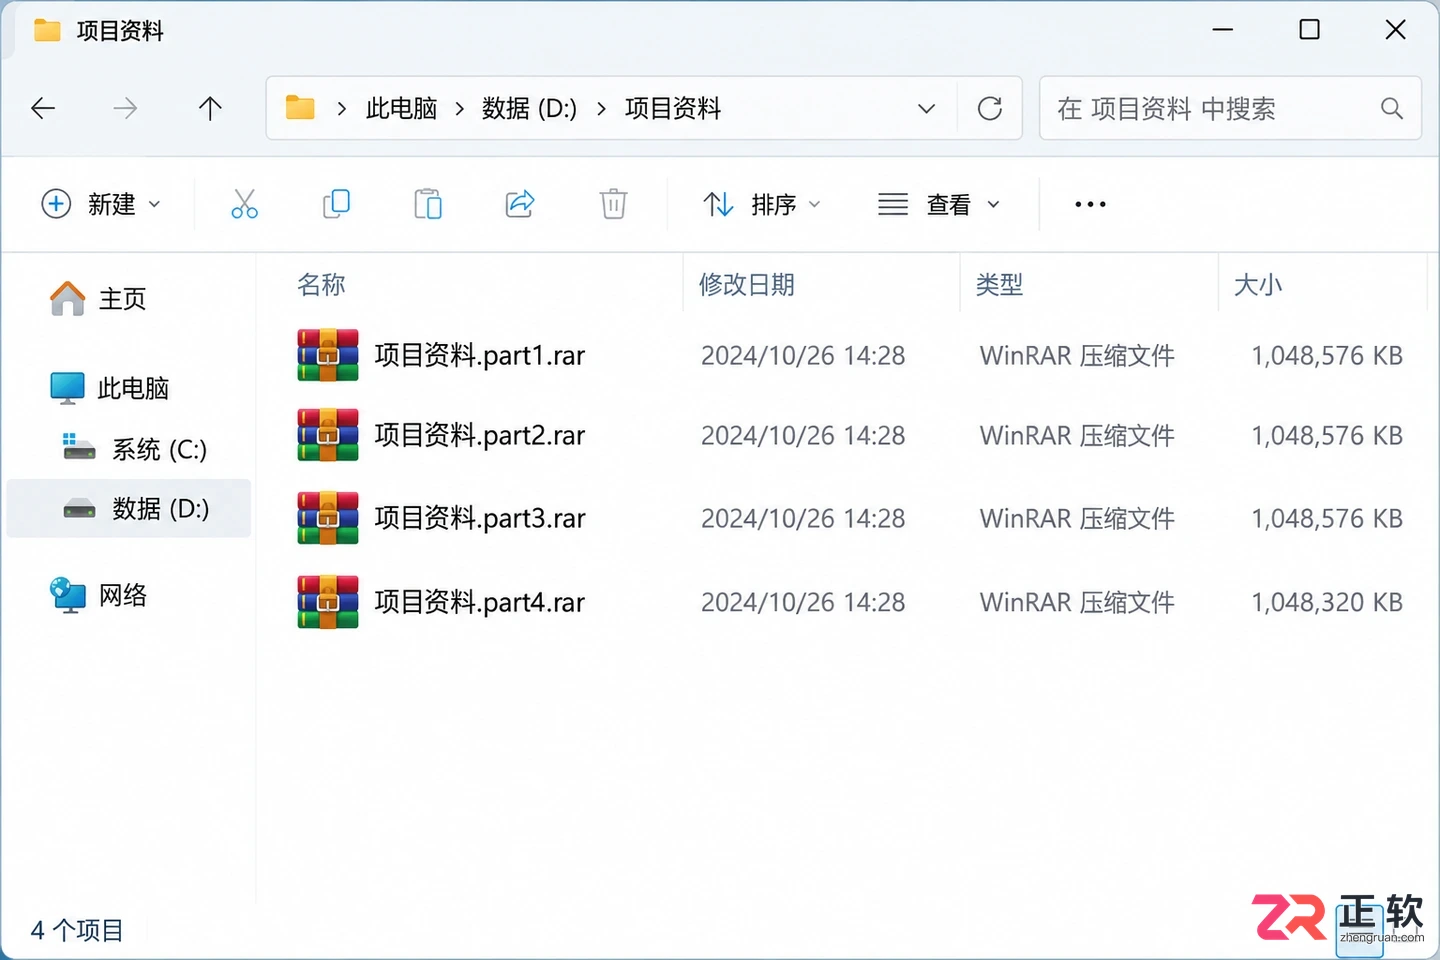Image resolution: width=1440 pixels, height=960 pixels.
Task: Click 项目资料 in the address breadcrumb
Action: click(673, 108)
